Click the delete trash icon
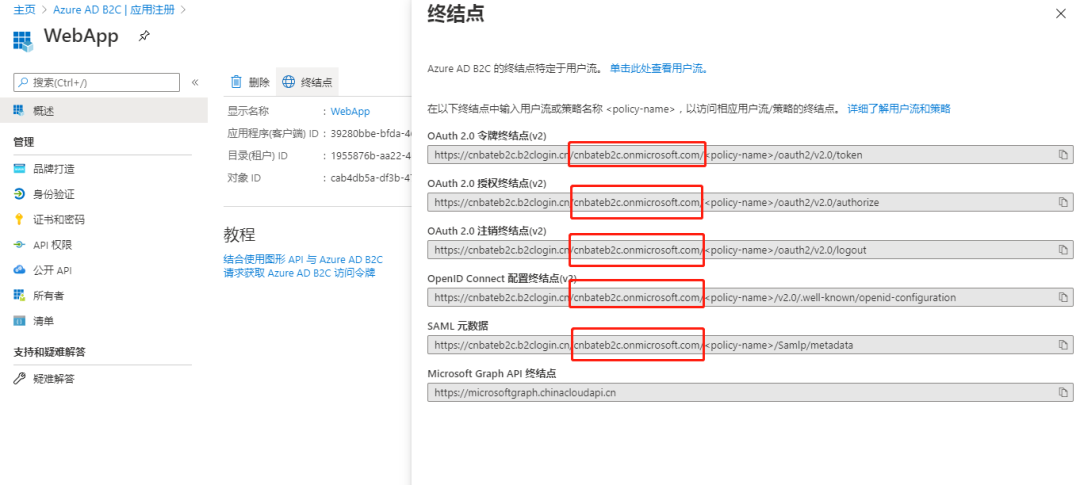Screen dimensions: 1080x485 [236, 82]
